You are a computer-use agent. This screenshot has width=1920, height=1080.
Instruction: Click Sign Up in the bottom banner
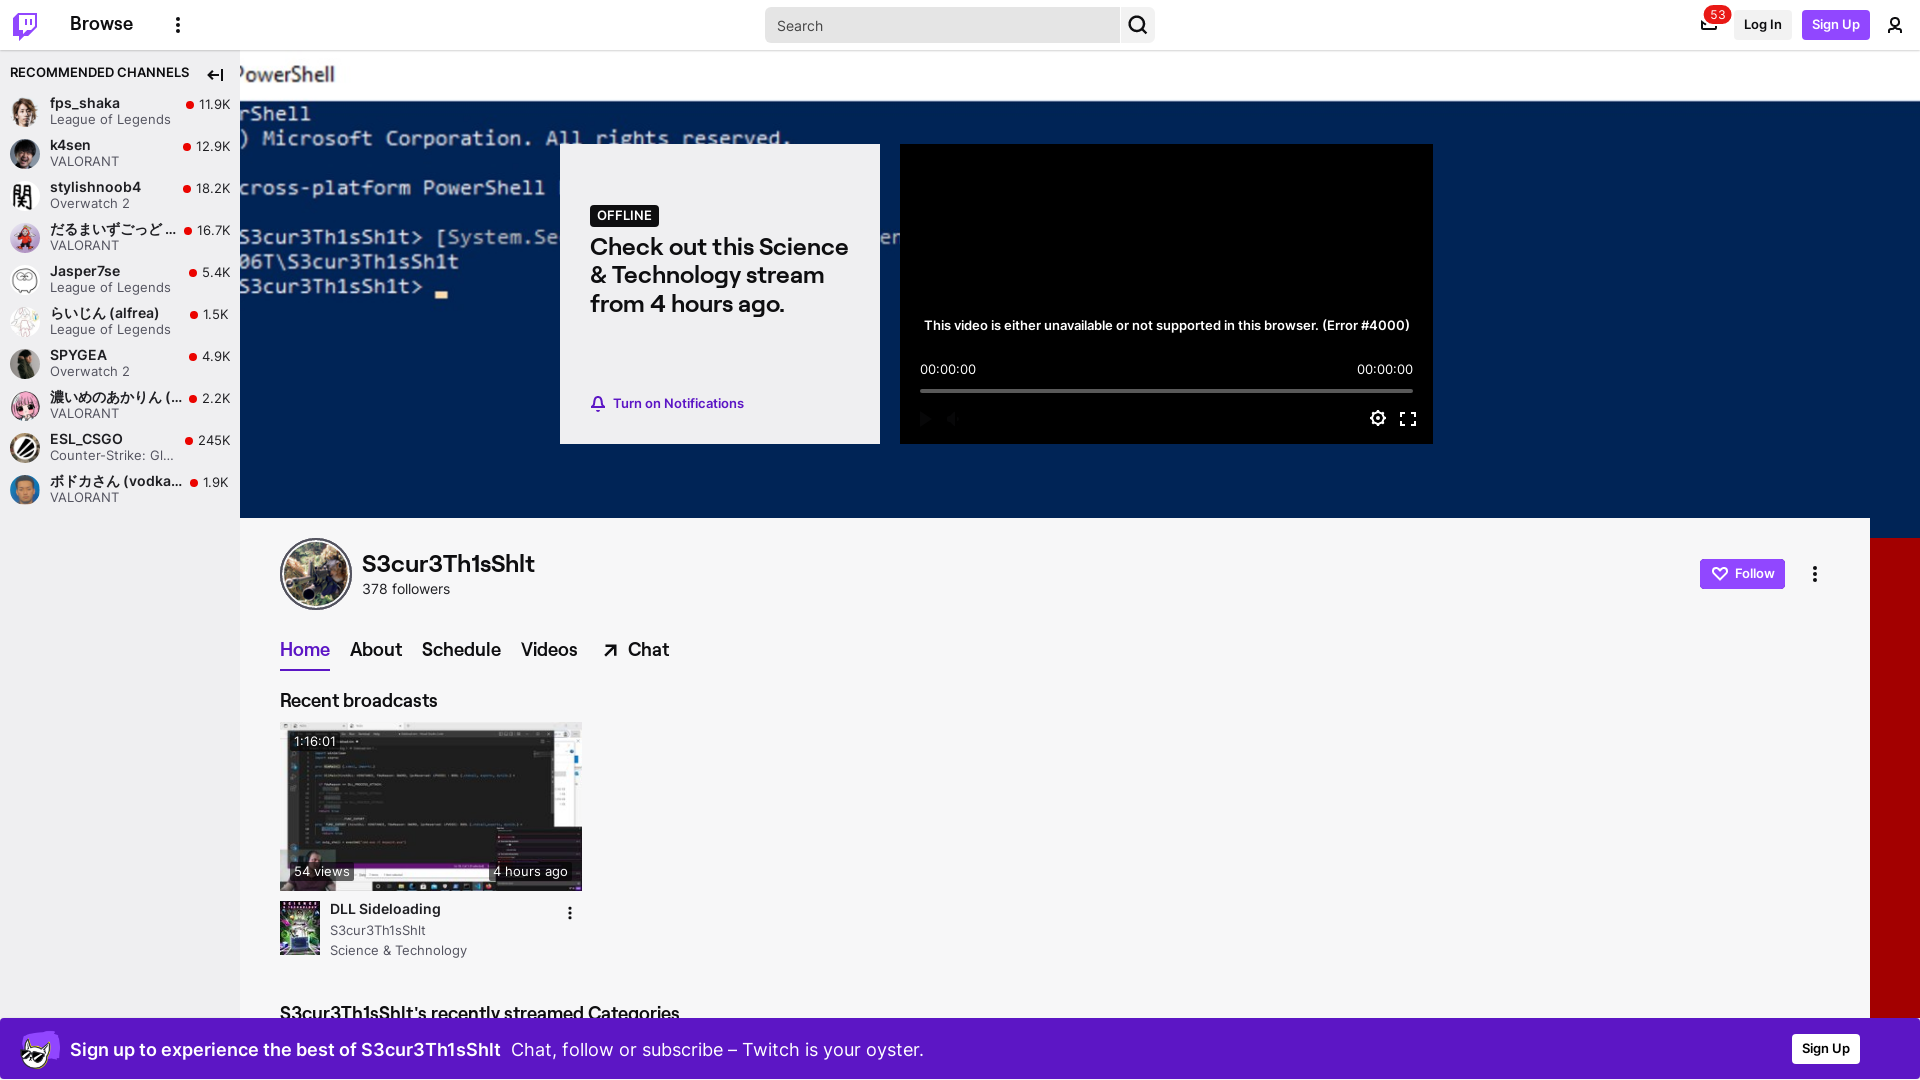click(x=1826, y=1049)
